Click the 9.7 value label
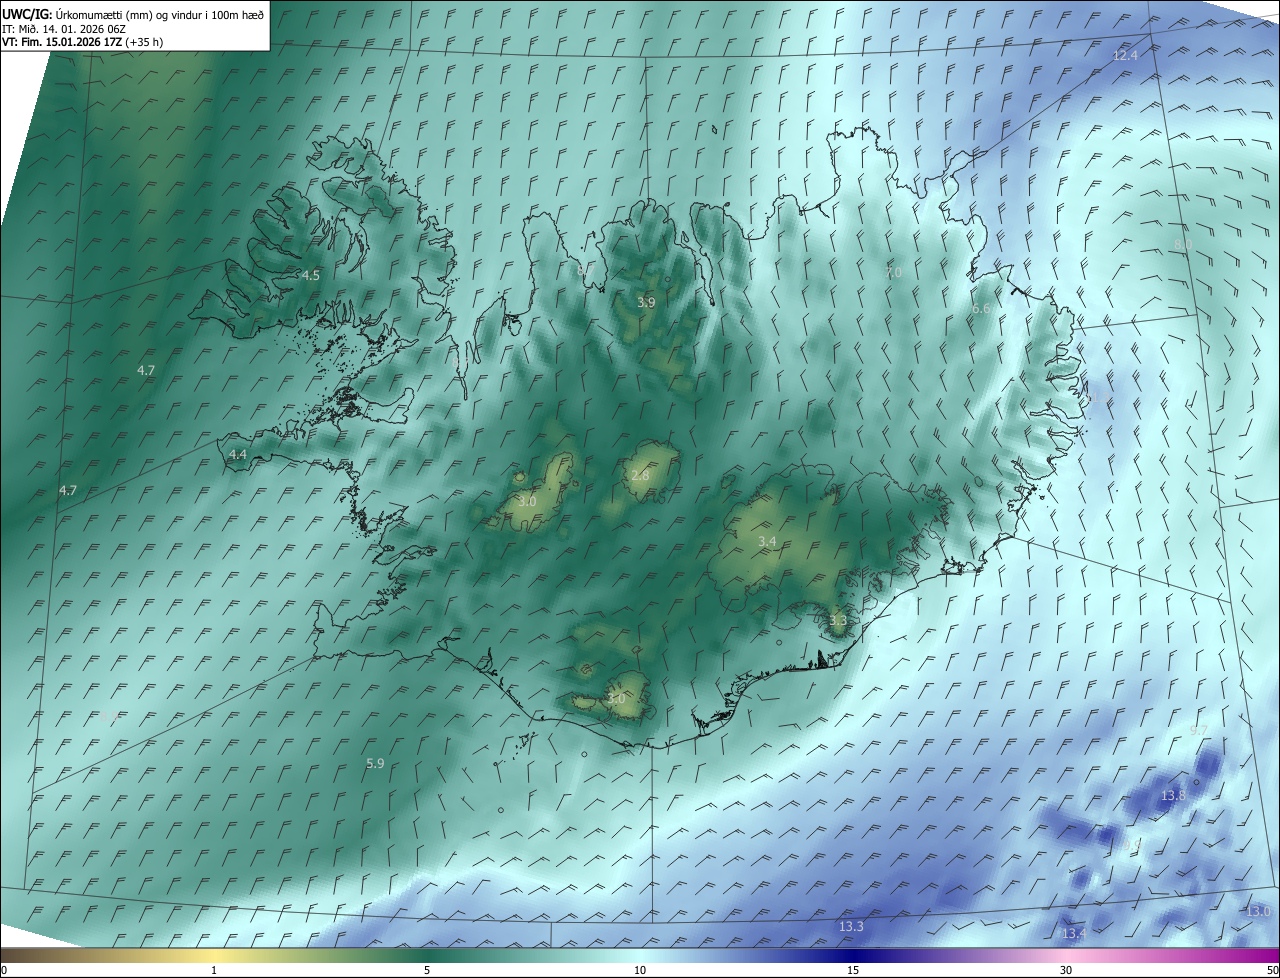 click(1199, 730)
